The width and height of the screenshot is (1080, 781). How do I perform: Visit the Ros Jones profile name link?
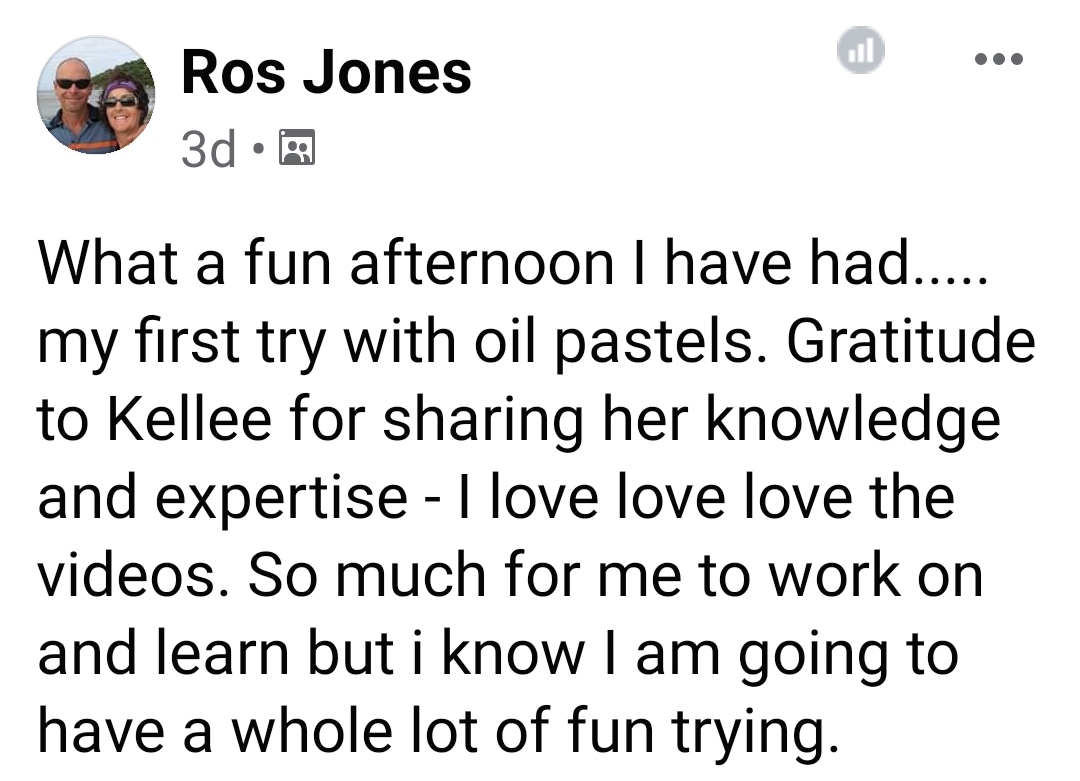pos(326,72)
